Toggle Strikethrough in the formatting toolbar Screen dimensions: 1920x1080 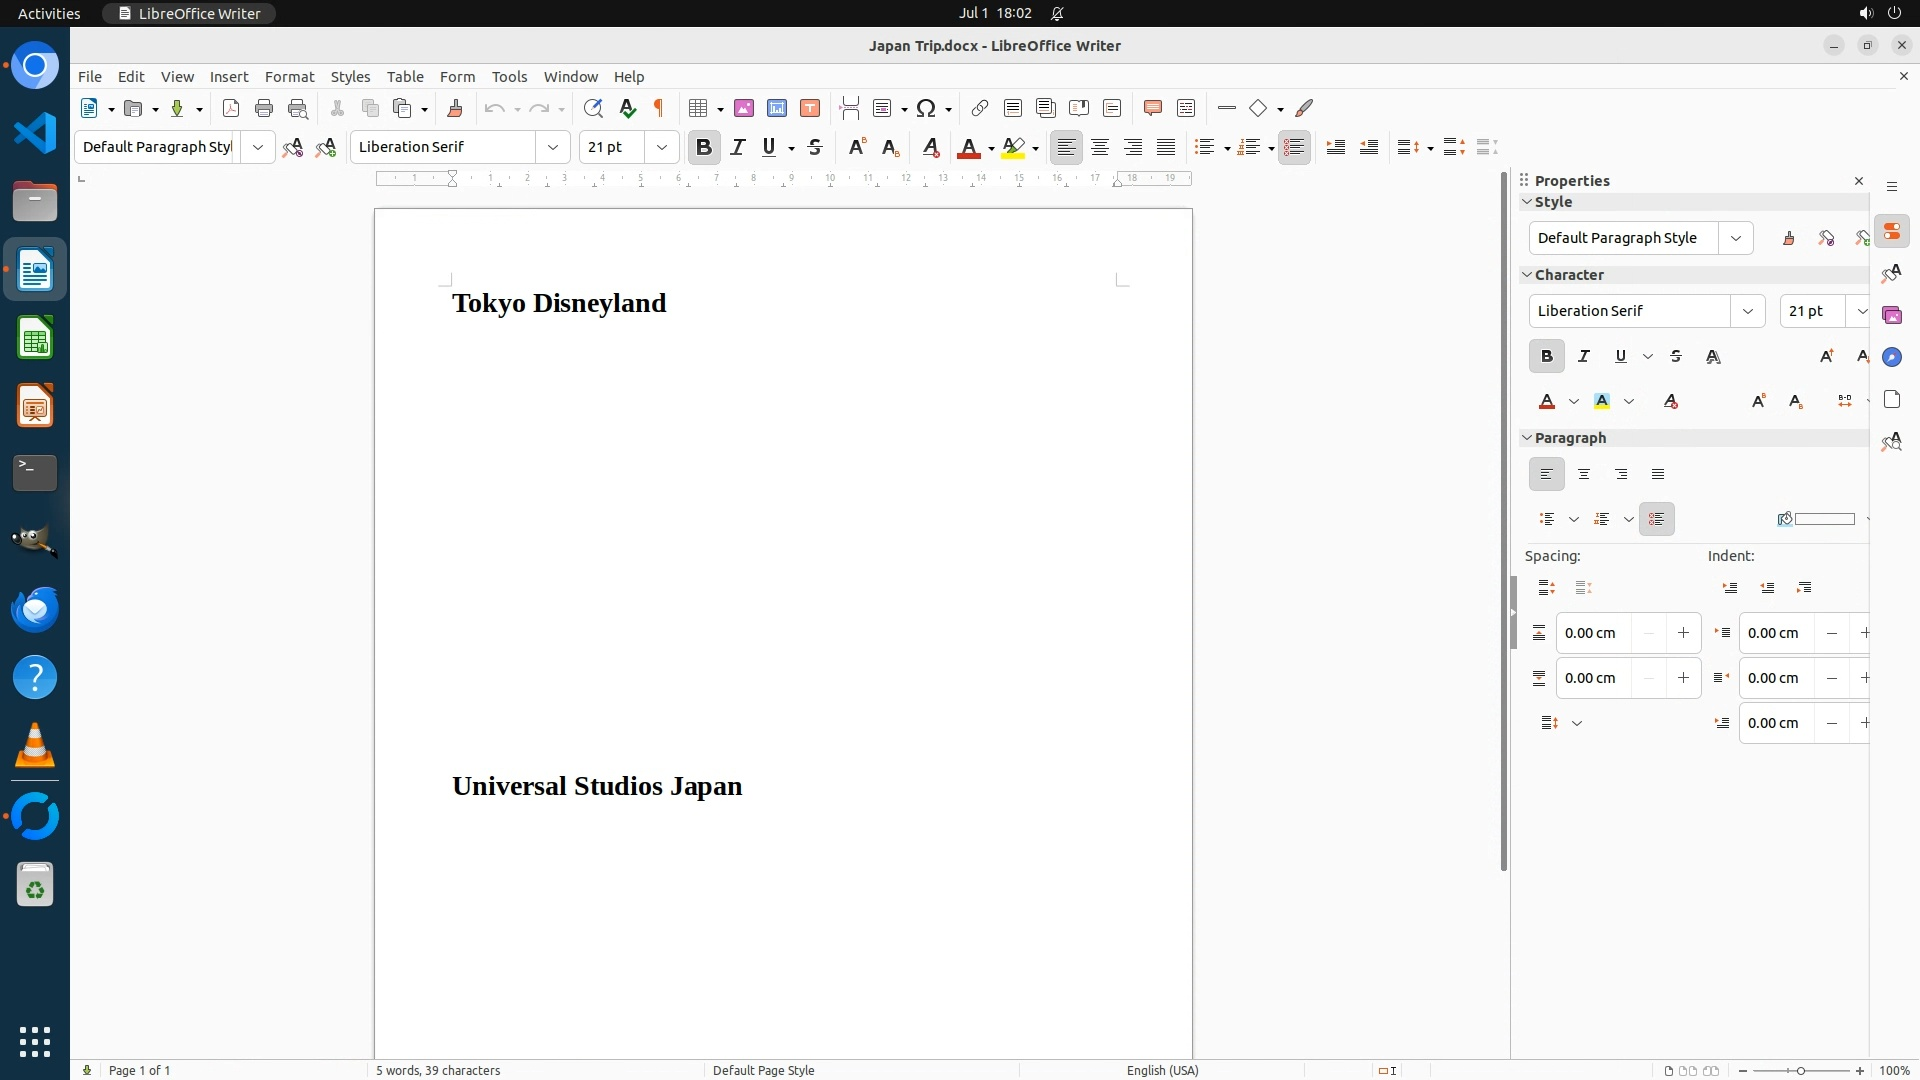[x=815, y=147]
